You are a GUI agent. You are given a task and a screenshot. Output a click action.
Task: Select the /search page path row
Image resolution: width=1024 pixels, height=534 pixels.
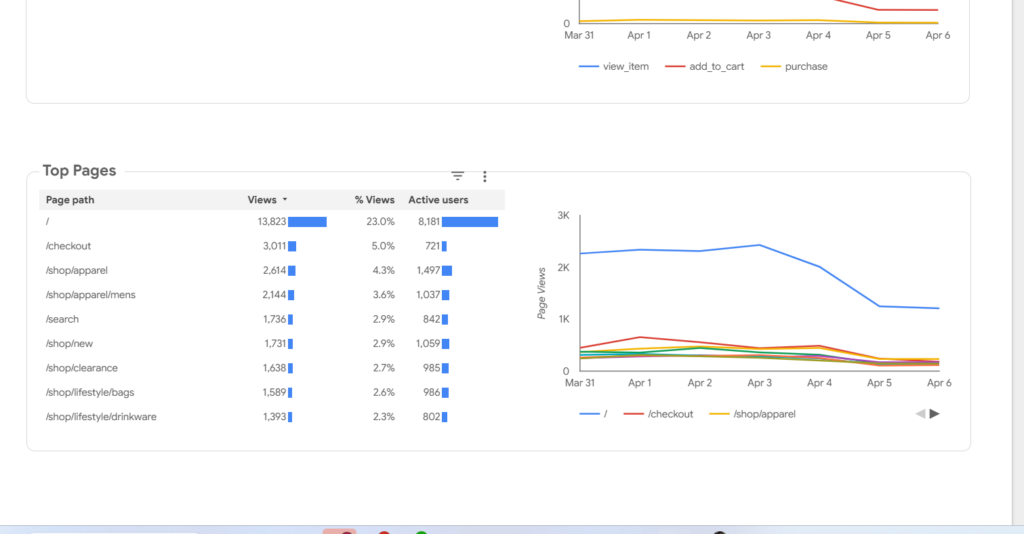pyautogui.click(x=63, y=319)
